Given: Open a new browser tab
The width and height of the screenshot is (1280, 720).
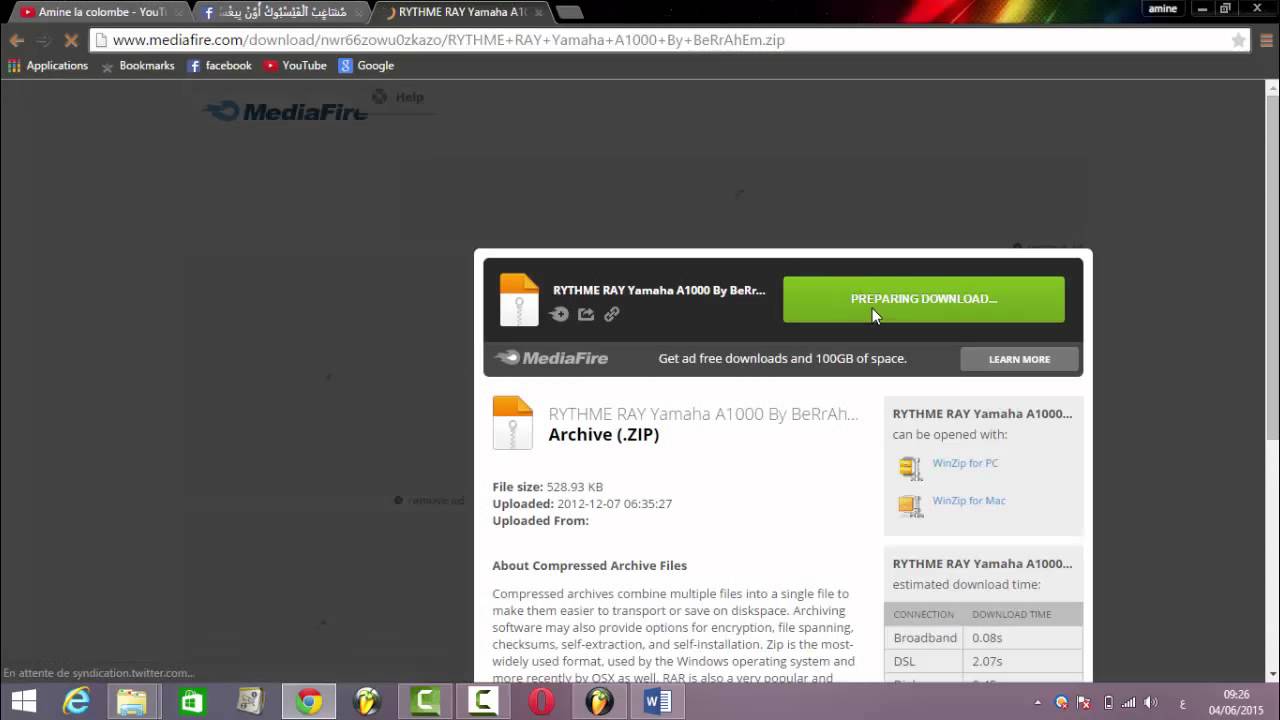Looking at the screenshot, I should click(x=569, y=12).
